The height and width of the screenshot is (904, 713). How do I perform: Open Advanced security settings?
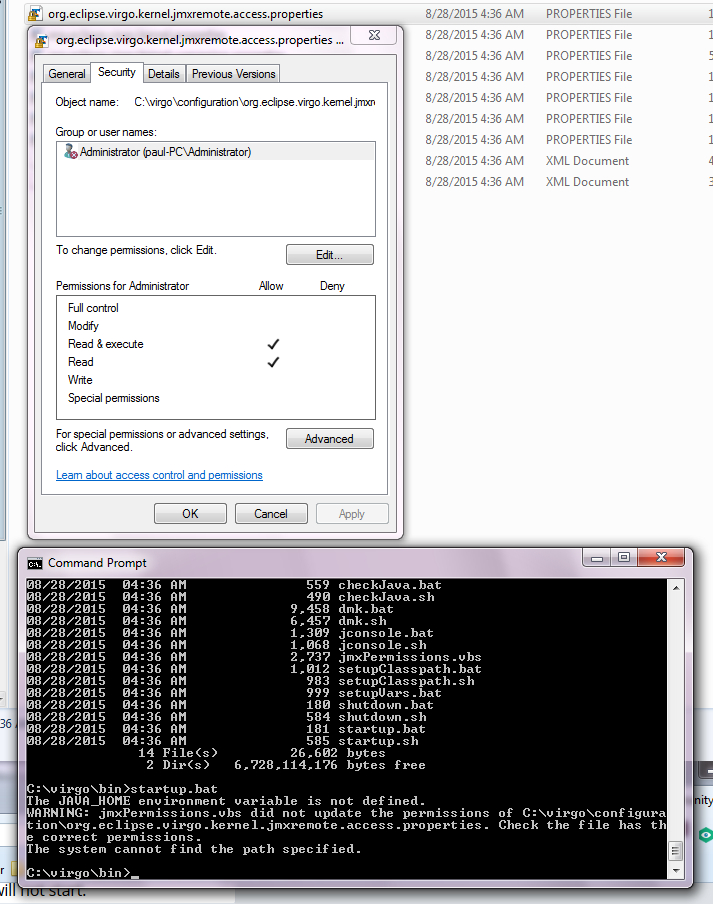pyautogui.click(x=330, y=439)
